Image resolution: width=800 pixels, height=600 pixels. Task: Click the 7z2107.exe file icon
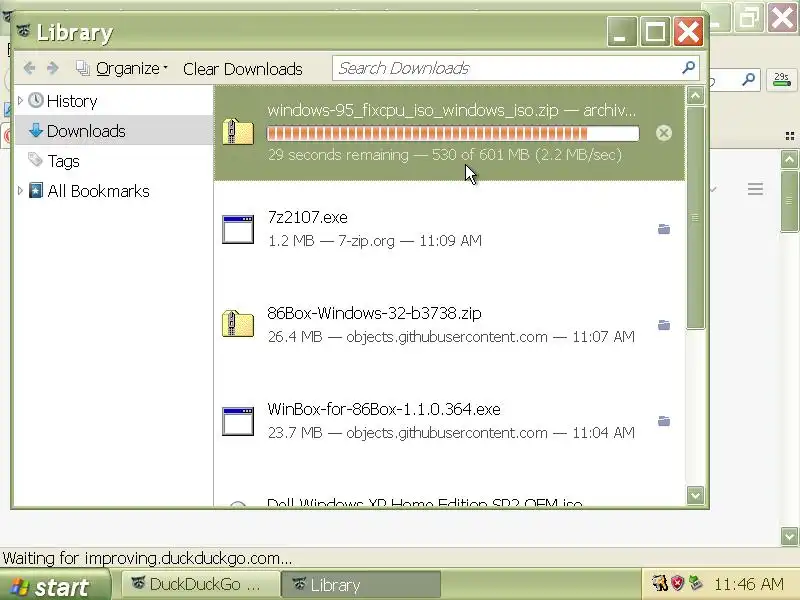pos(238,229)
